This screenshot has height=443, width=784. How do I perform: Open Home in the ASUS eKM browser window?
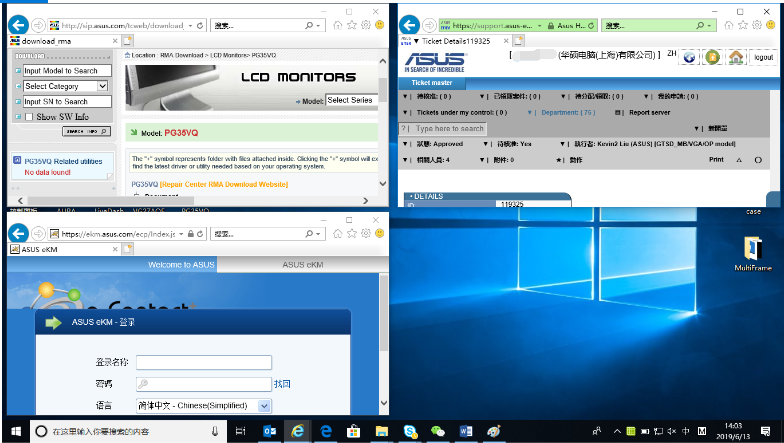pos(338,234)
